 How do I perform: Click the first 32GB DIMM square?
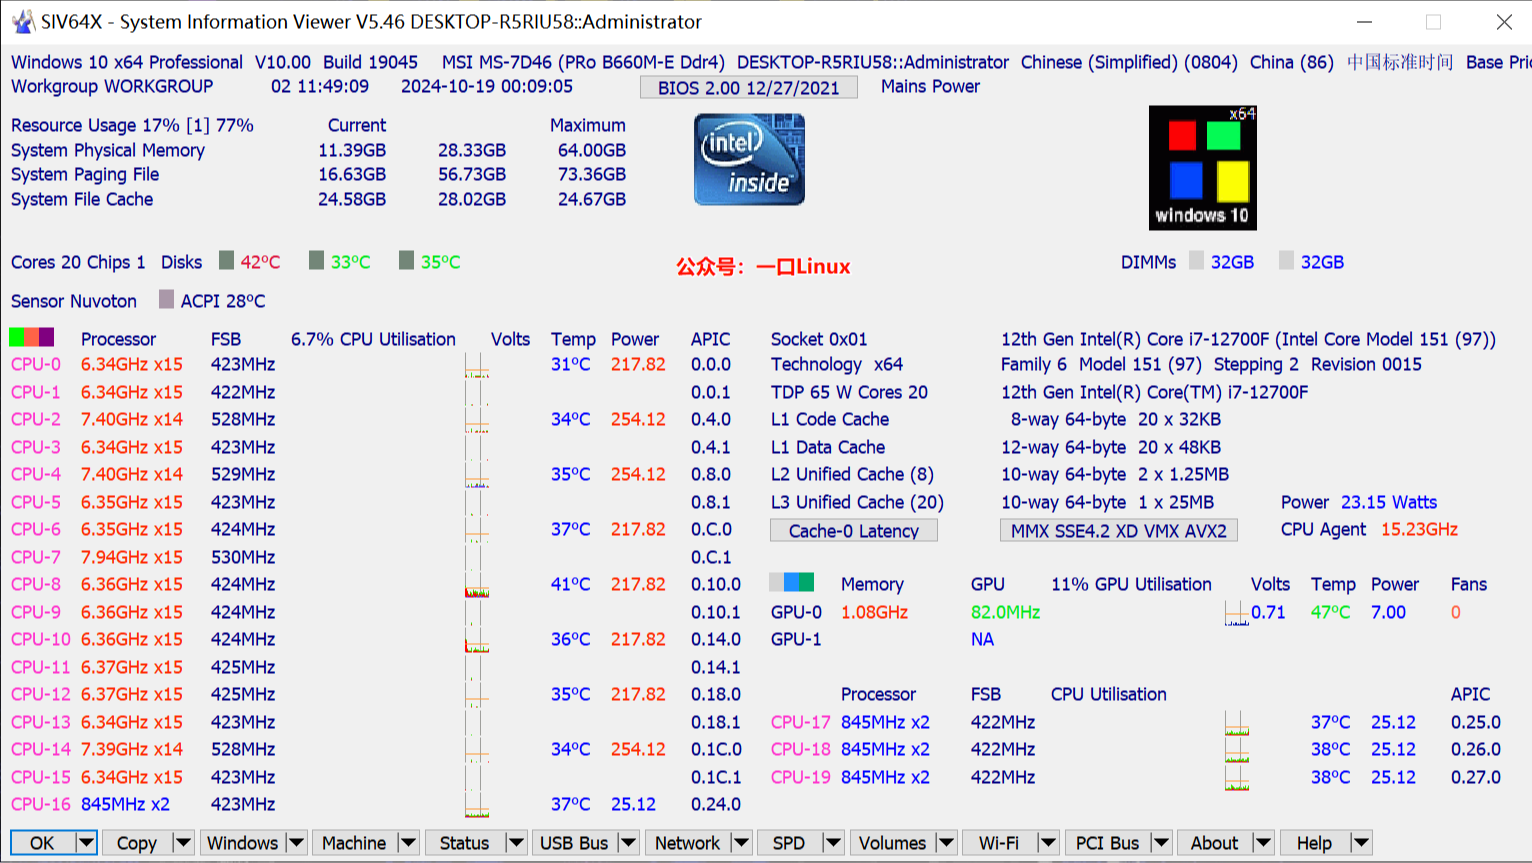[1196, 261]
